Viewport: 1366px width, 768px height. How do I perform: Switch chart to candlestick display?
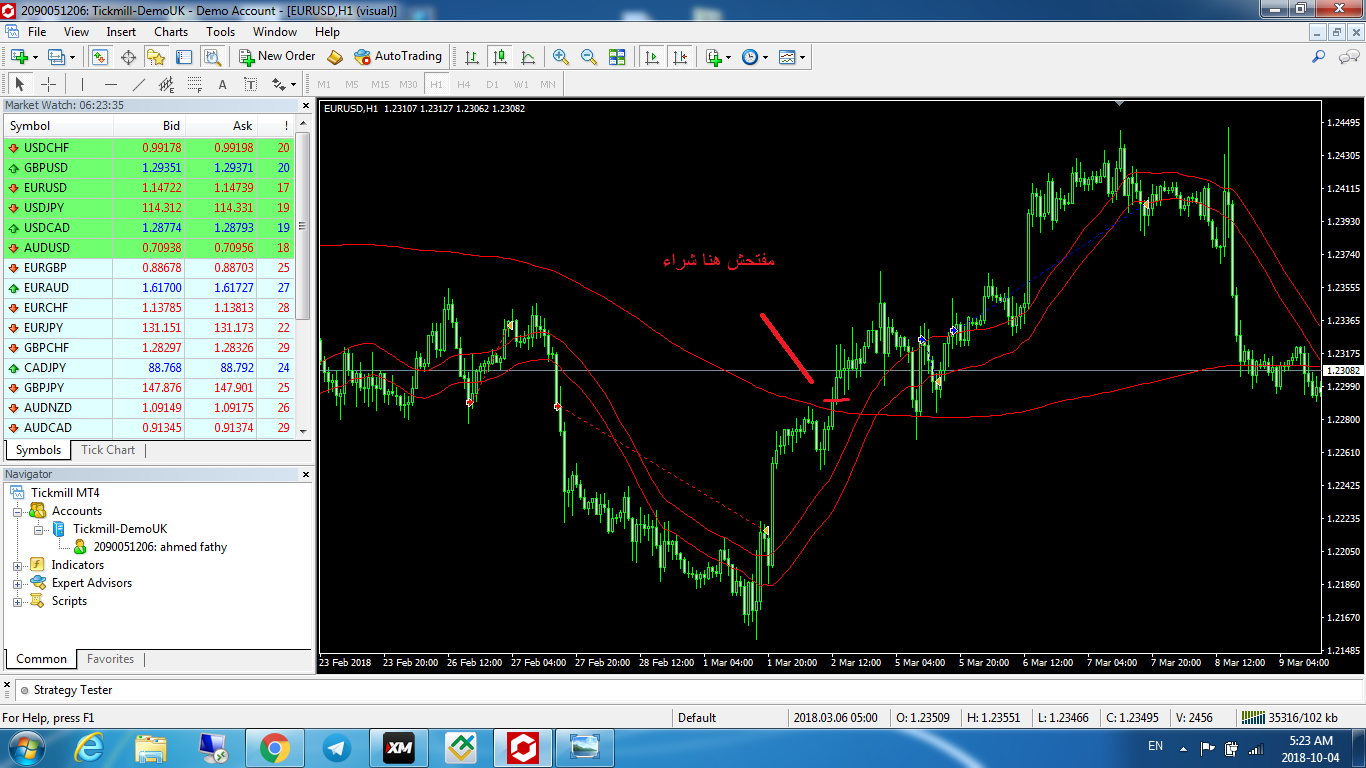point(499,57)
